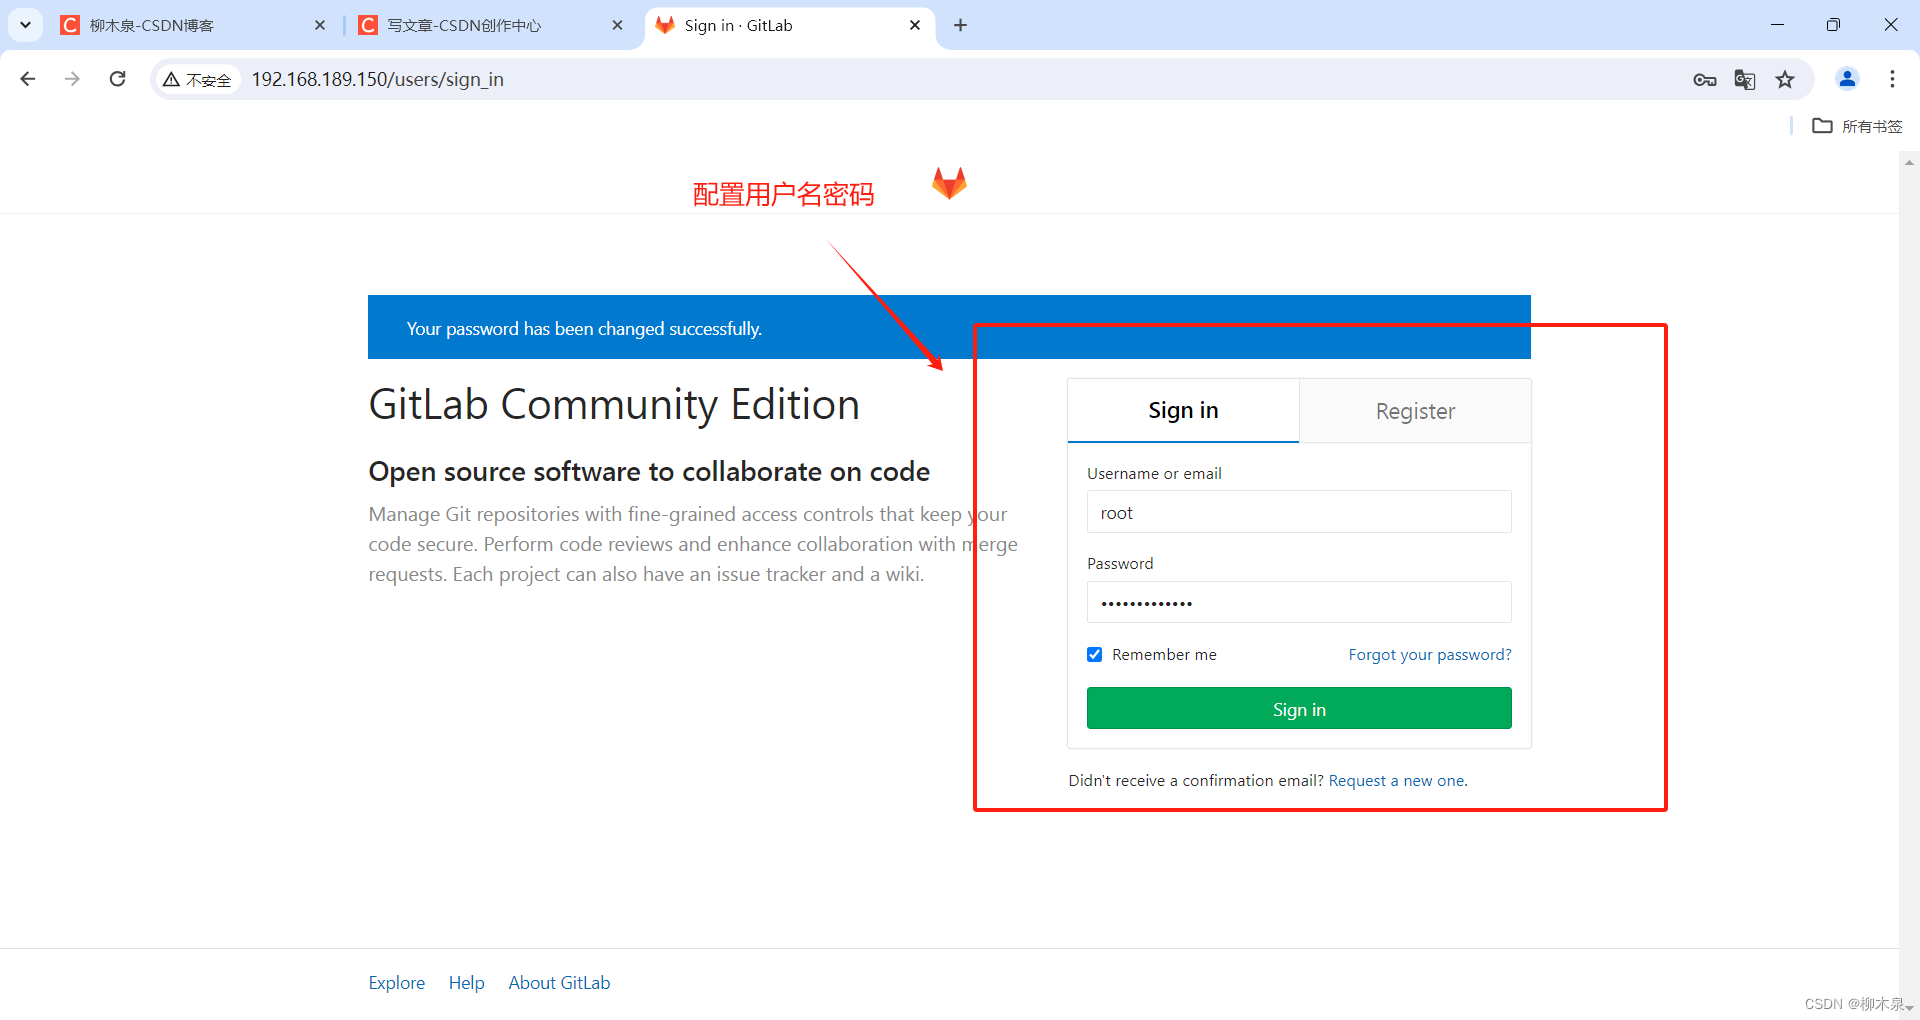The height and width of the screenshot is (1020, 1920).
Task: Switch to the 写文章-CSDN创作中心 tab
Action: (x=491, y=25)
